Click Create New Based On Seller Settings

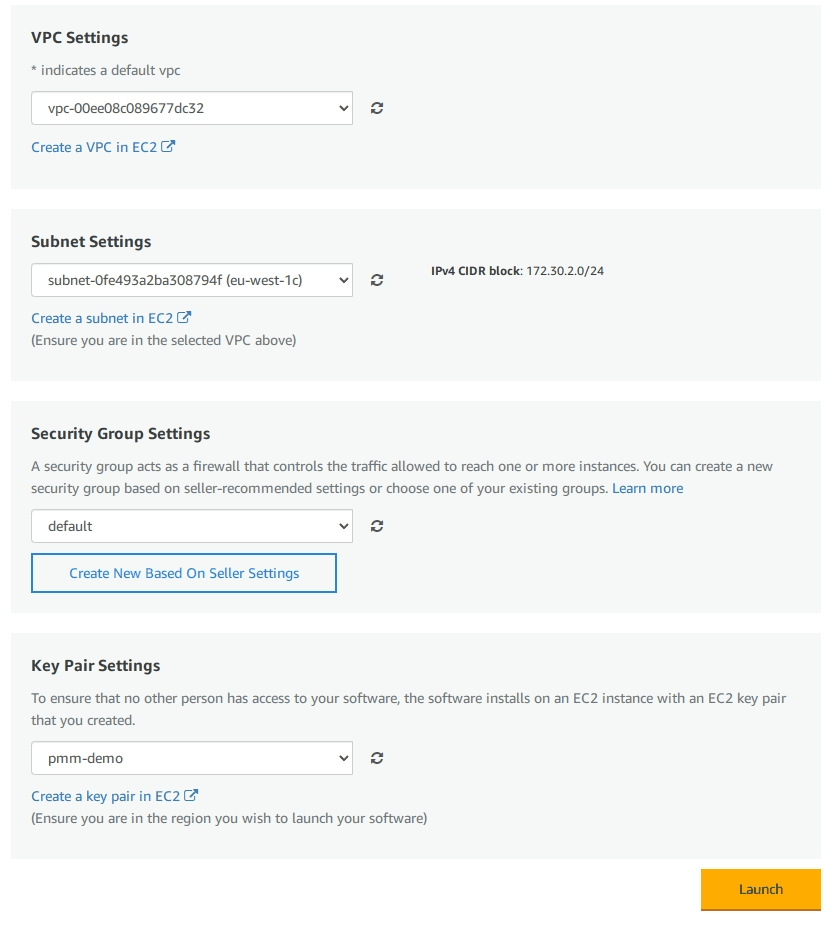(x=184, y=572)
